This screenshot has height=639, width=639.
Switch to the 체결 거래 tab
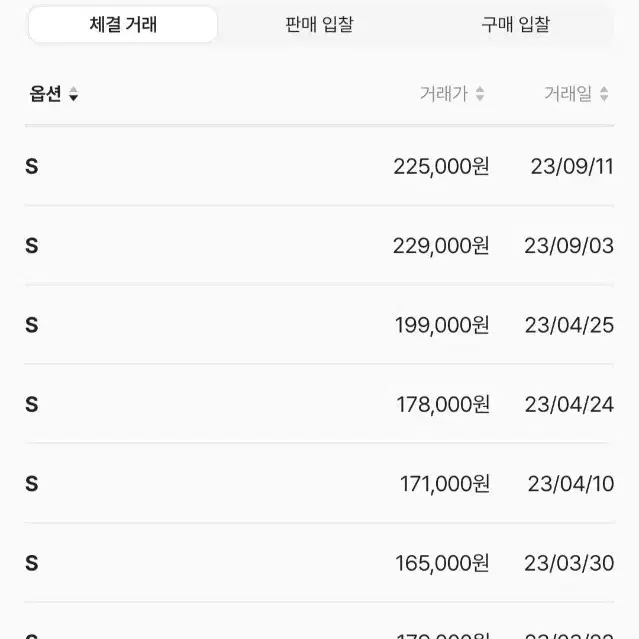click(x=123, y=24)
